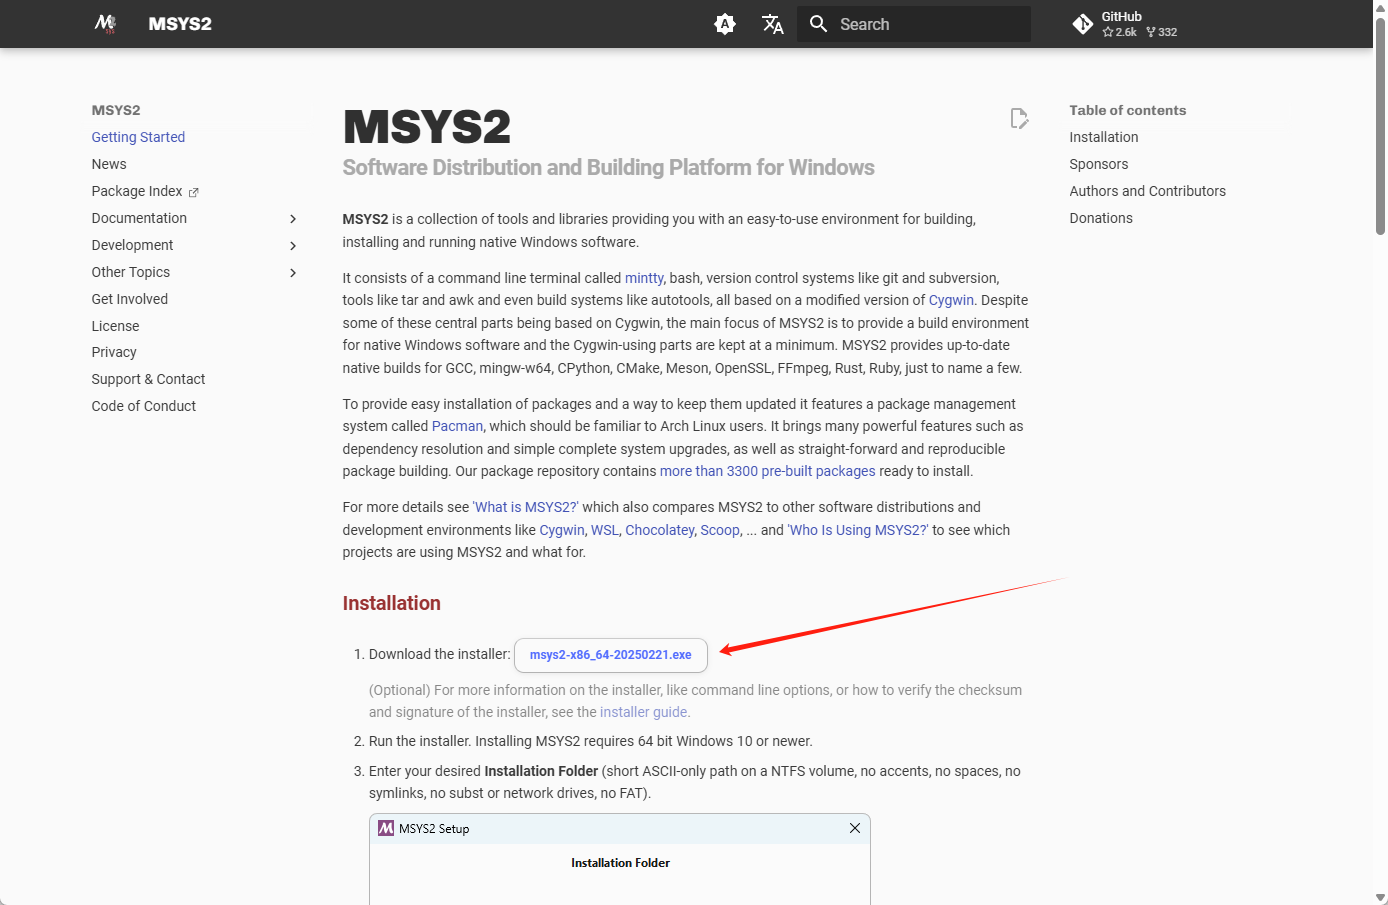Download the msys2-x86_64-20250221.exe installer
This screenshot has width=1388, height=905.
click(610, 655)
